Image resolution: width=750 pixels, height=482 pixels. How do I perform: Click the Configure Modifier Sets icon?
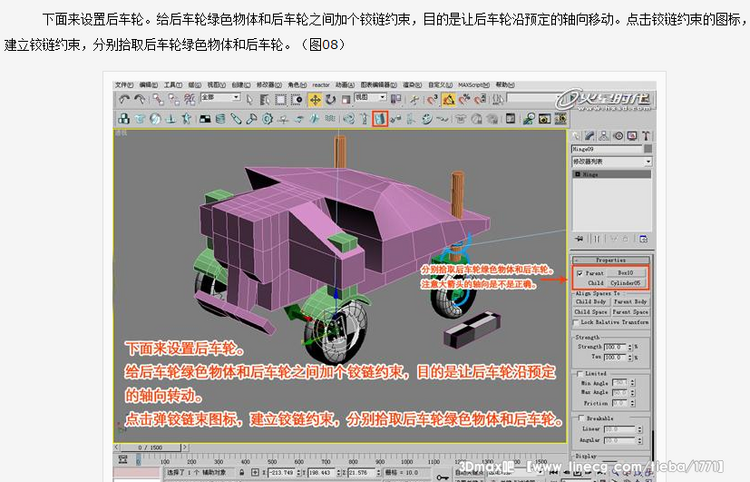pos(643,238)
